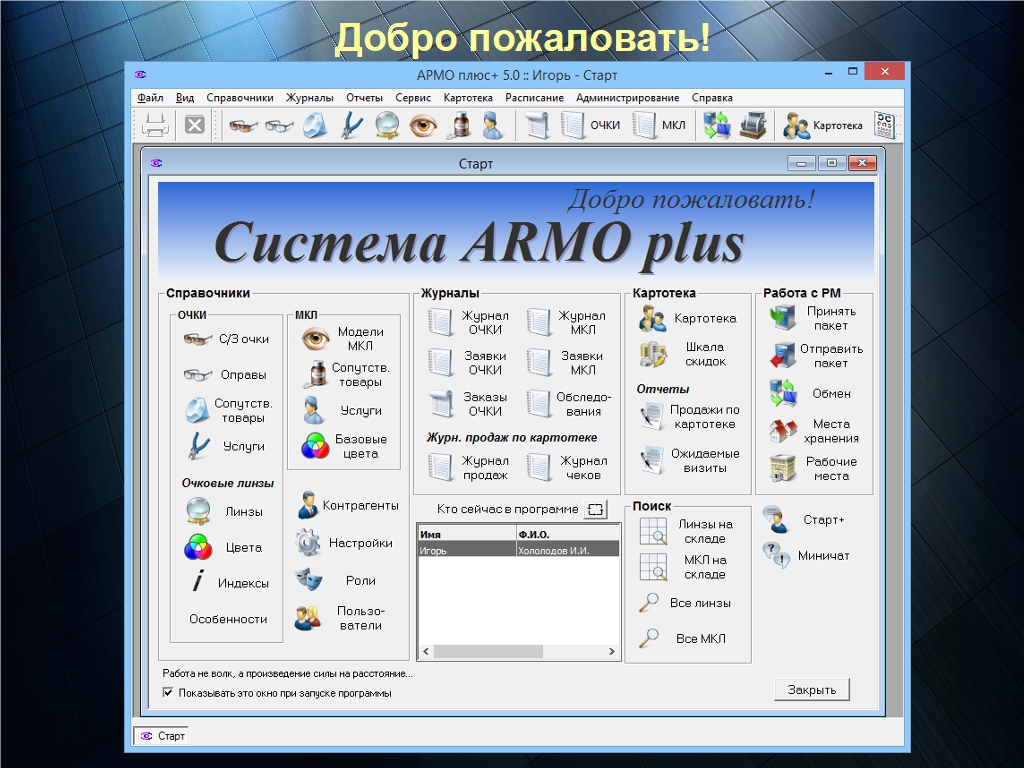Viewport: 1024px width, 768px height.
Task: Open the Миничат chat
Action: tap(776, 555)
